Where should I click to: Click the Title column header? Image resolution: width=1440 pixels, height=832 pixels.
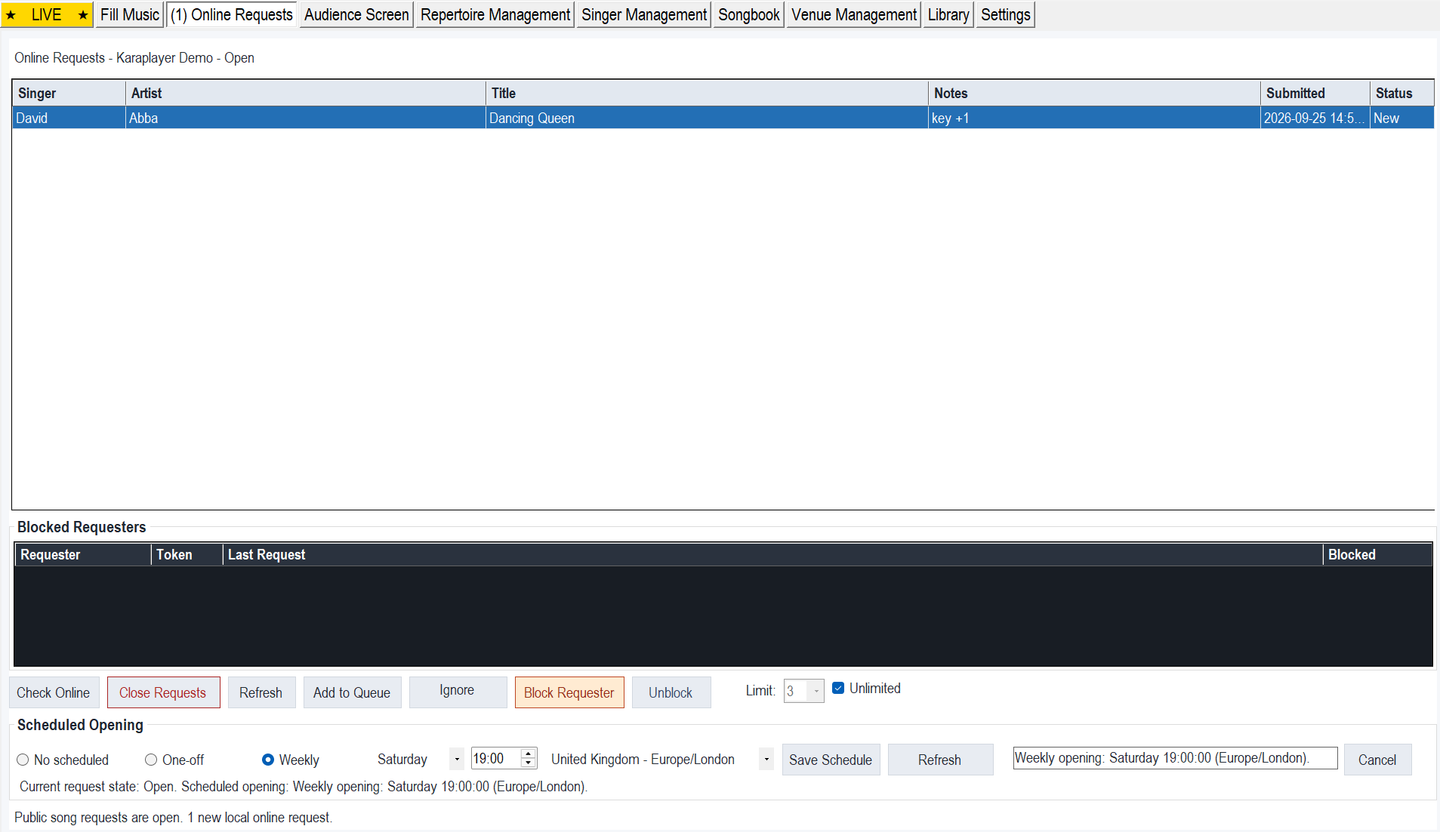[707, 93]
